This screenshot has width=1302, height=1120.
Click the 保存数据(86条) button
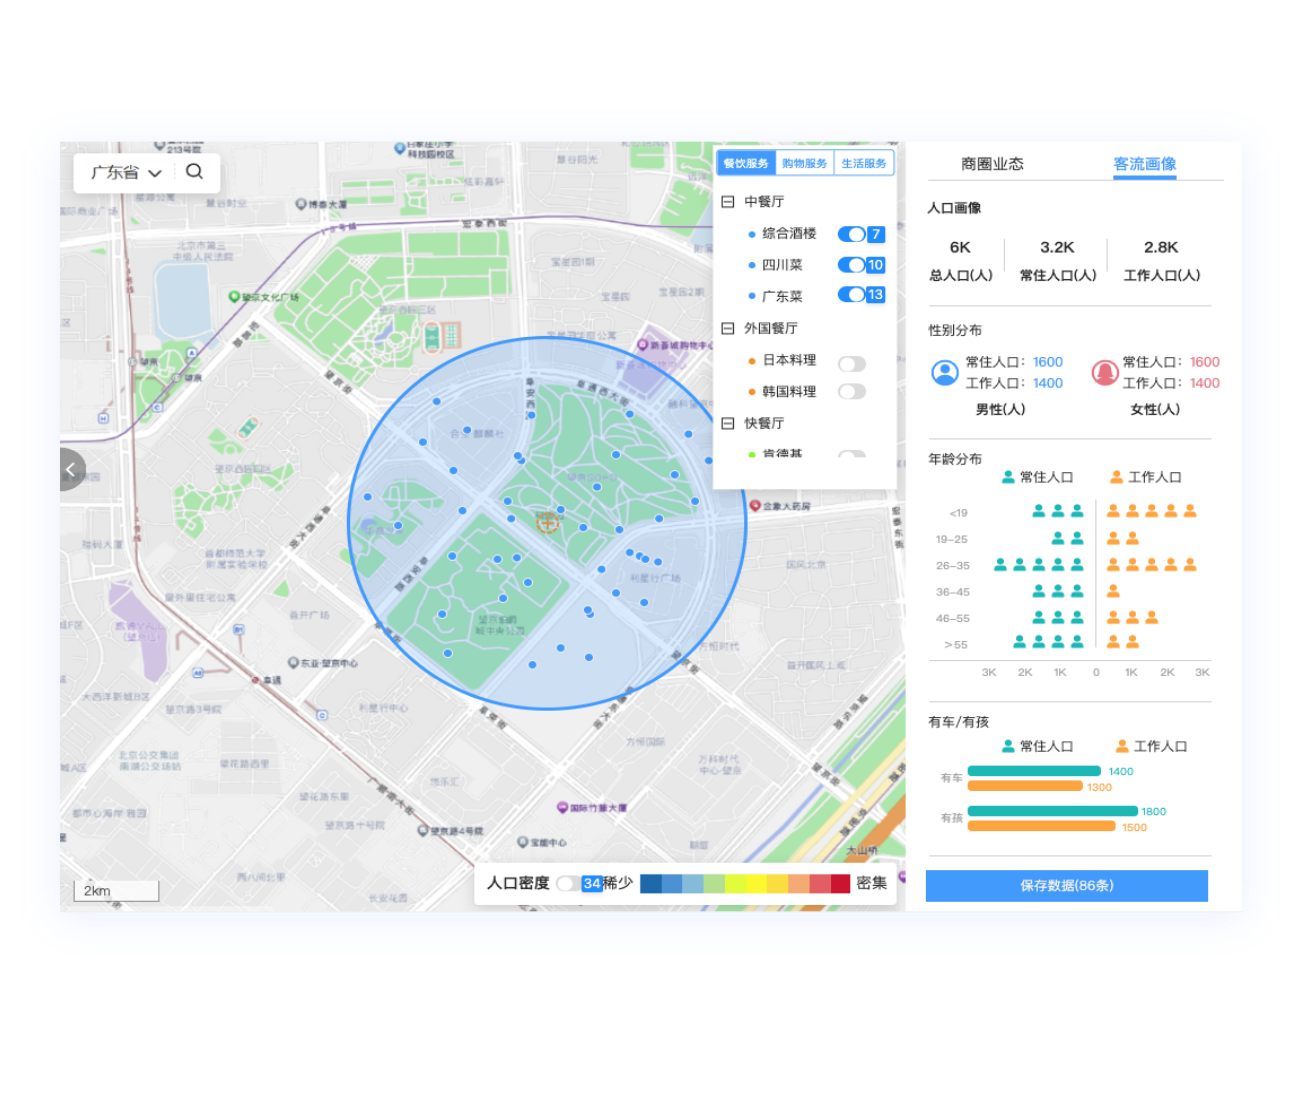1066,885
